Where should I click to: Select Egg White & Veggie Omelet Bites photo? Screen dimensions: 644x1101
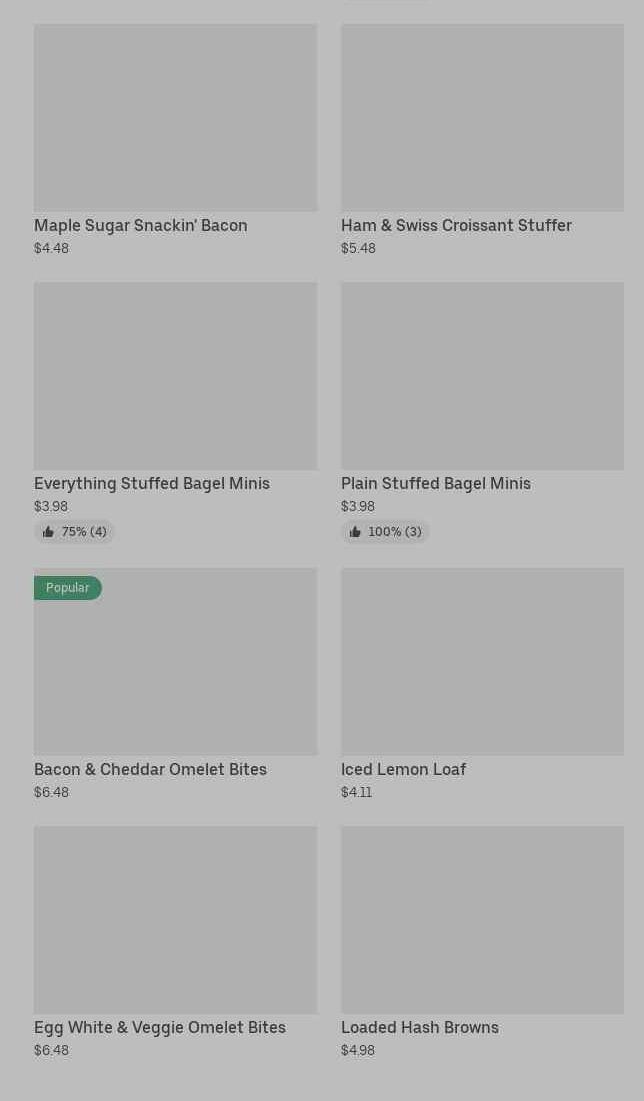tap(175, 919)
